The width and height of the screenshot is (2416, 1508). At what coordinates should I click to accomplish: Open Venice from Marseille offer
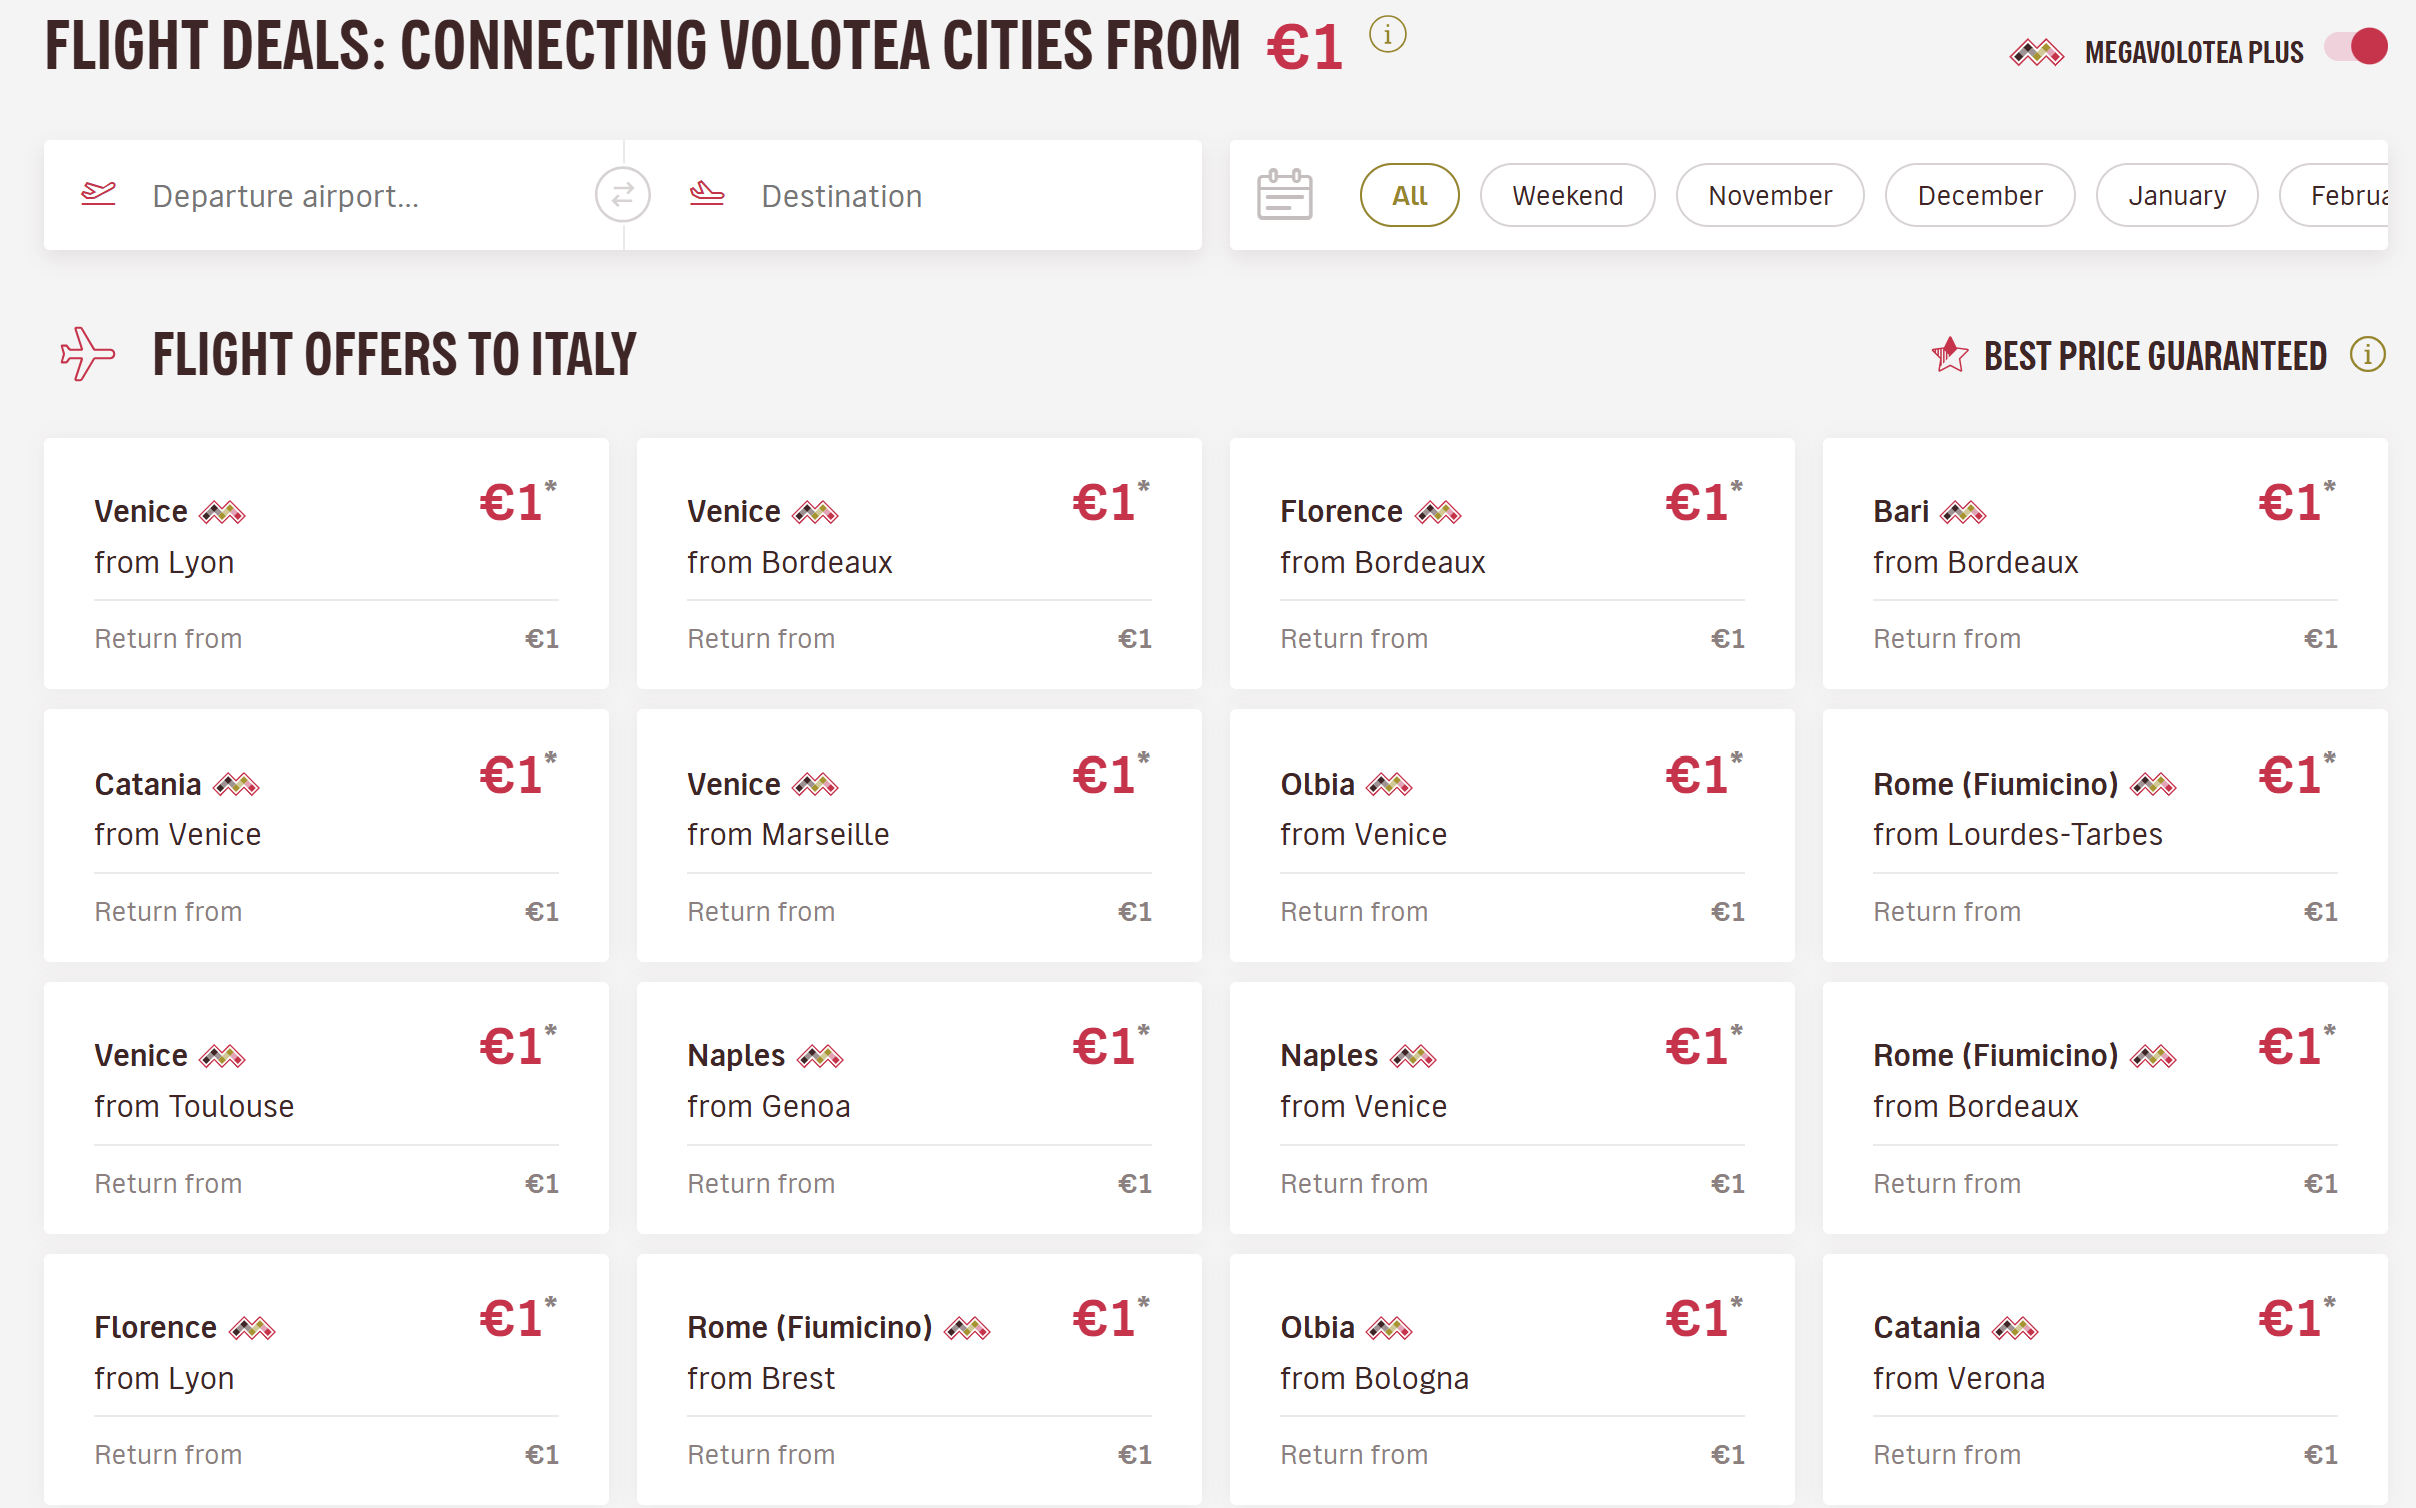point(919,836)
